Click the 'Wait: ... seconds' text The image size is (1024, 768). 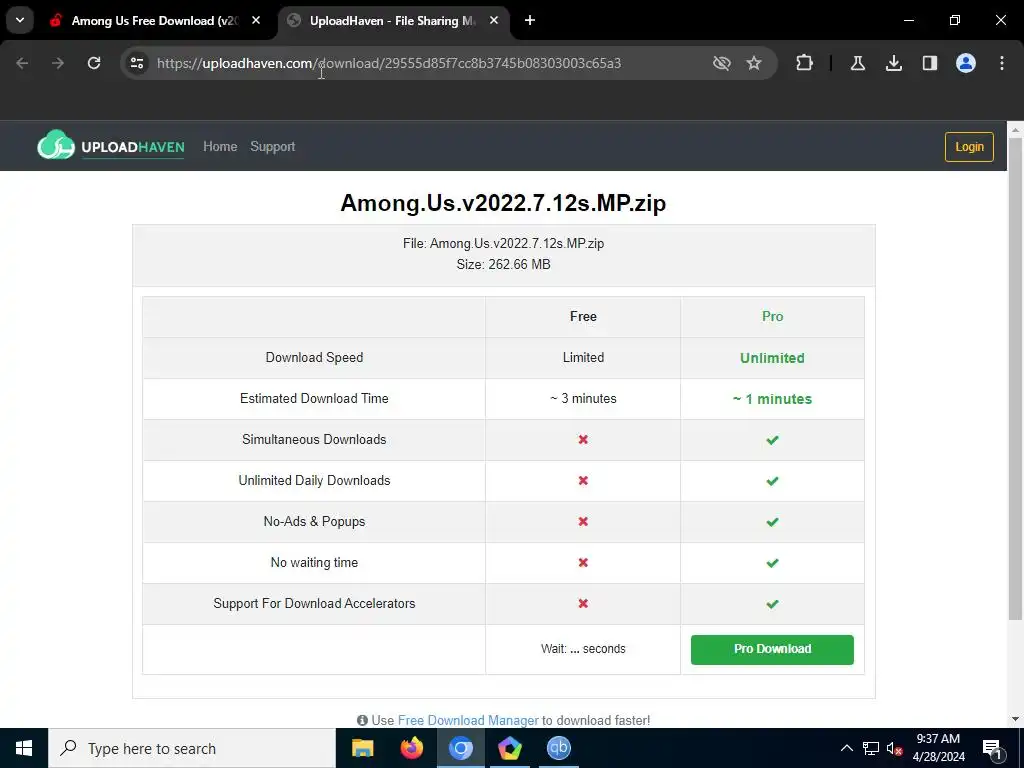[x=583, y=649]
